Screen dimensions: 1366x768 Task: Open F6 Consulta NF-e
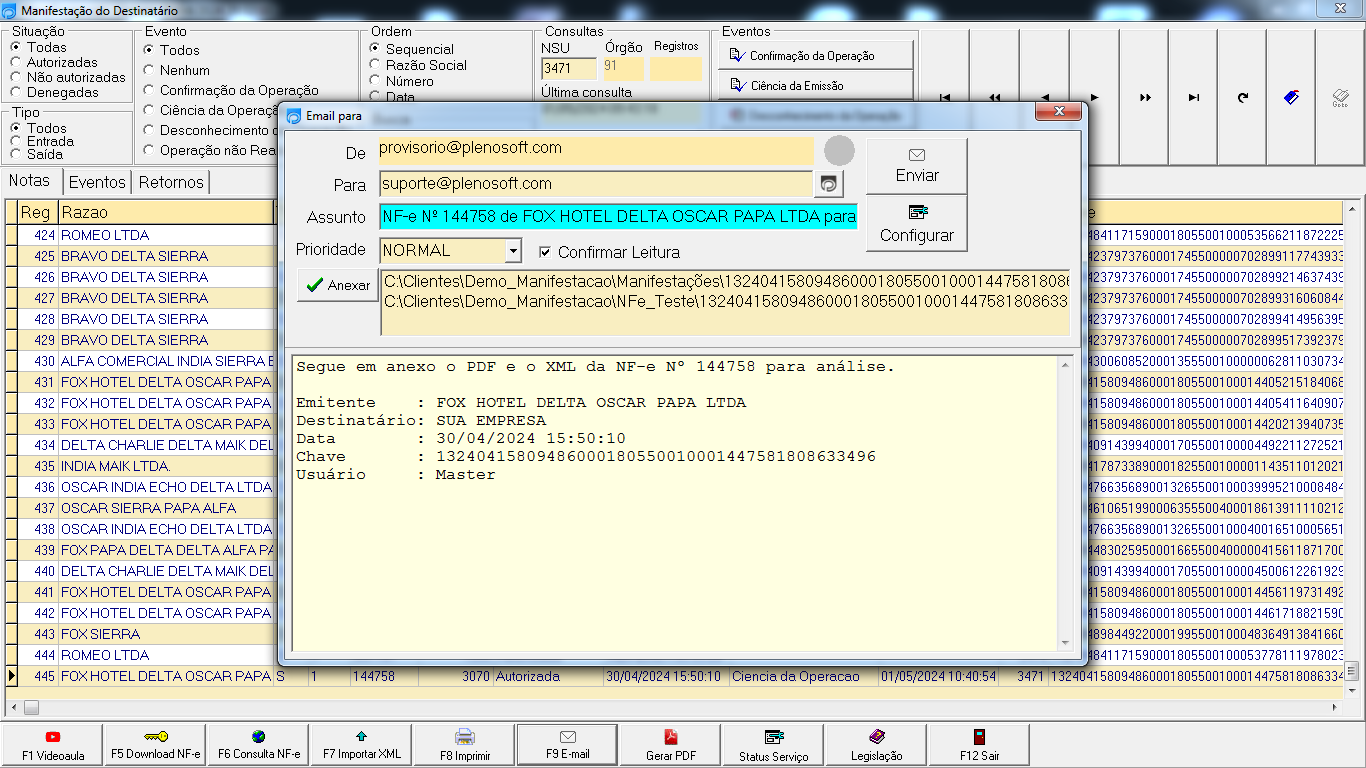click(259, 745)
